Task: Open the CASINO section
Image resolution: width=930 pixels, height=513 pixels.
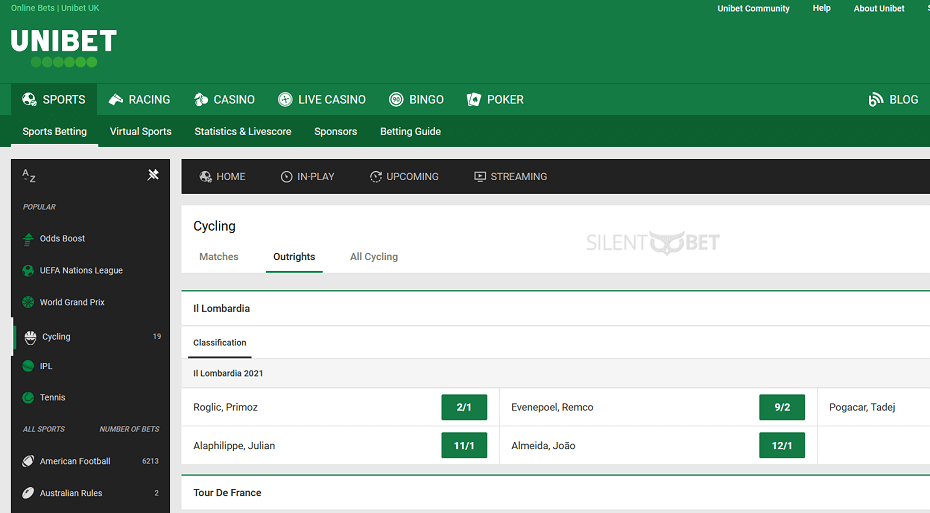Action: pyautogui.click(x=224, y=100)
